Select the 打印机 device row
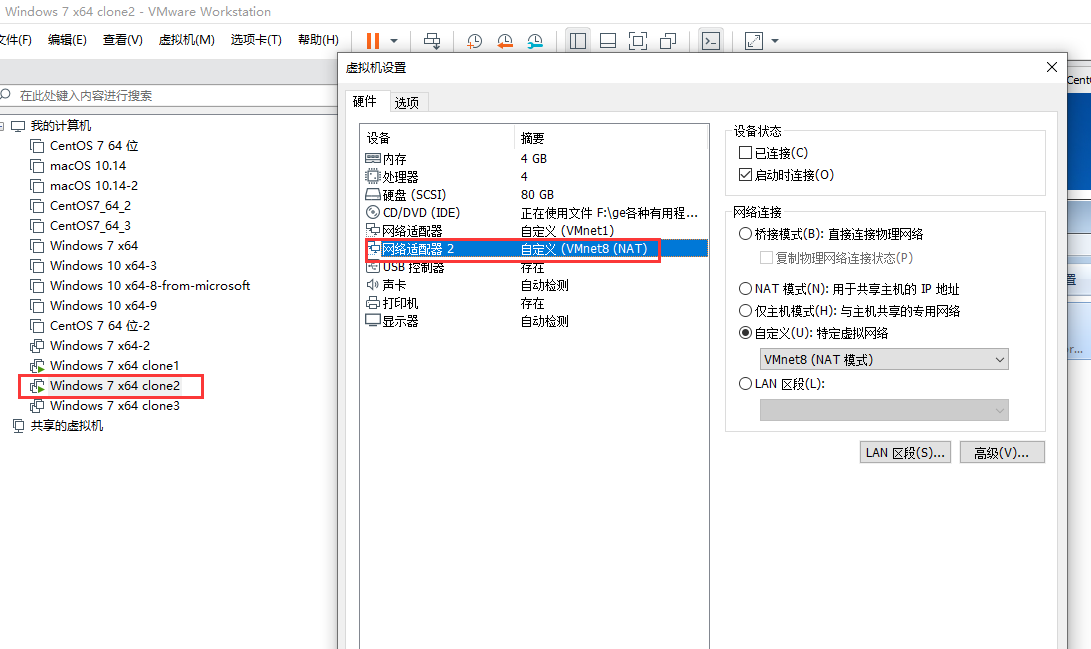Viewport: 1091px width, 649px height. coord(534,303)
